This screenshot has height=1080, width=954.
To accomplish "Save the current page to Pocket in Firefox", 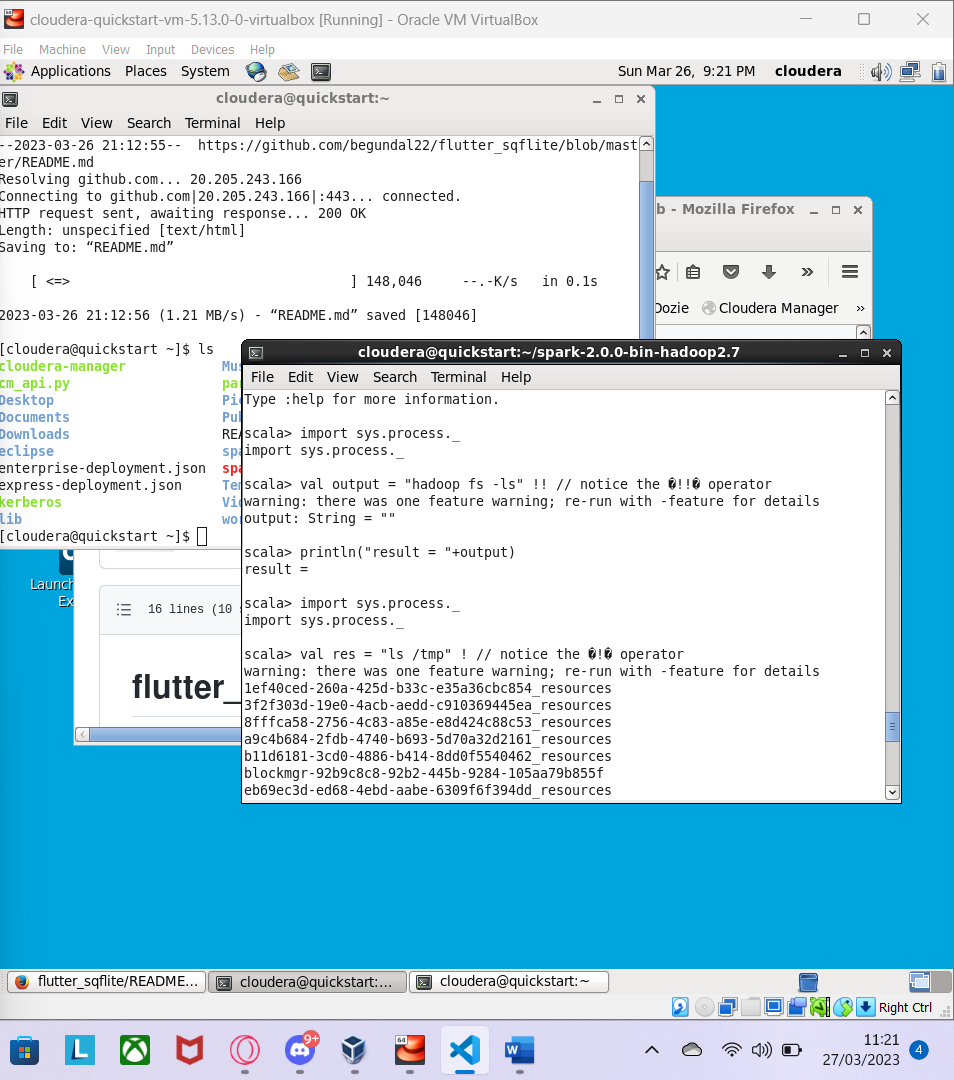I will click(731, 272).
